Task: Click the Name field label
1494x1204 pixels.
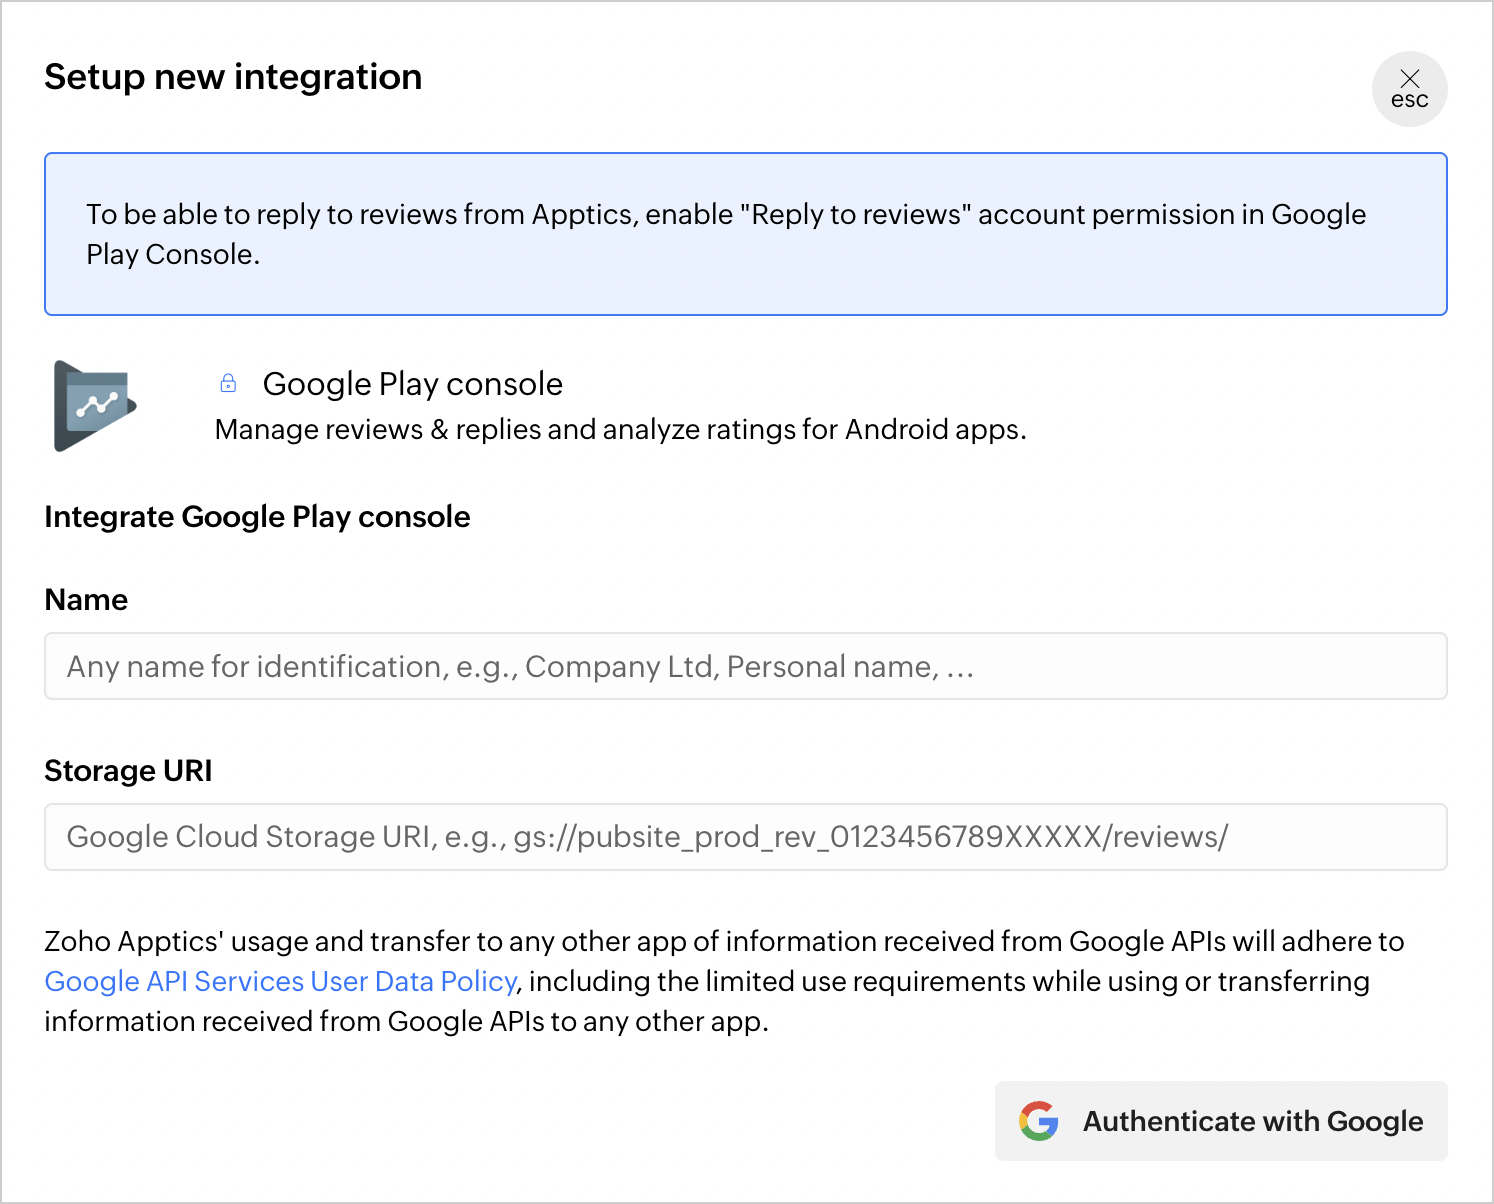Action: coord(86,600)
